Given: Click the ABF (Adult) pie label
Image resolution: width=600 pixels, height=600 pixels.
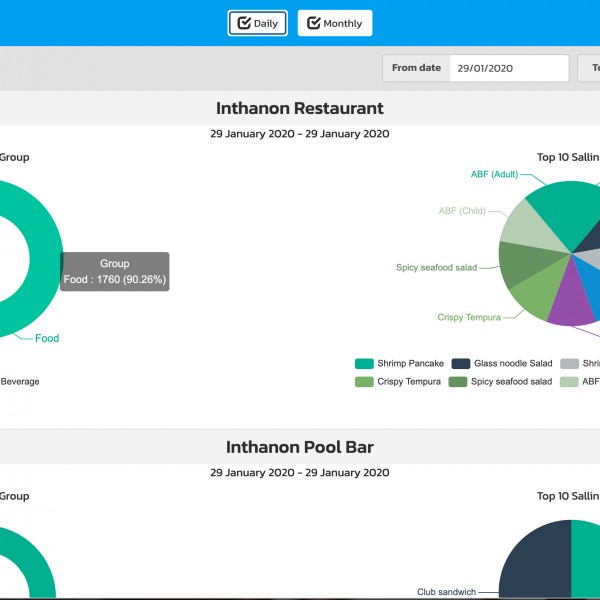Looking at the screenshot, I should pyautogui.click(x=494, y=174).
